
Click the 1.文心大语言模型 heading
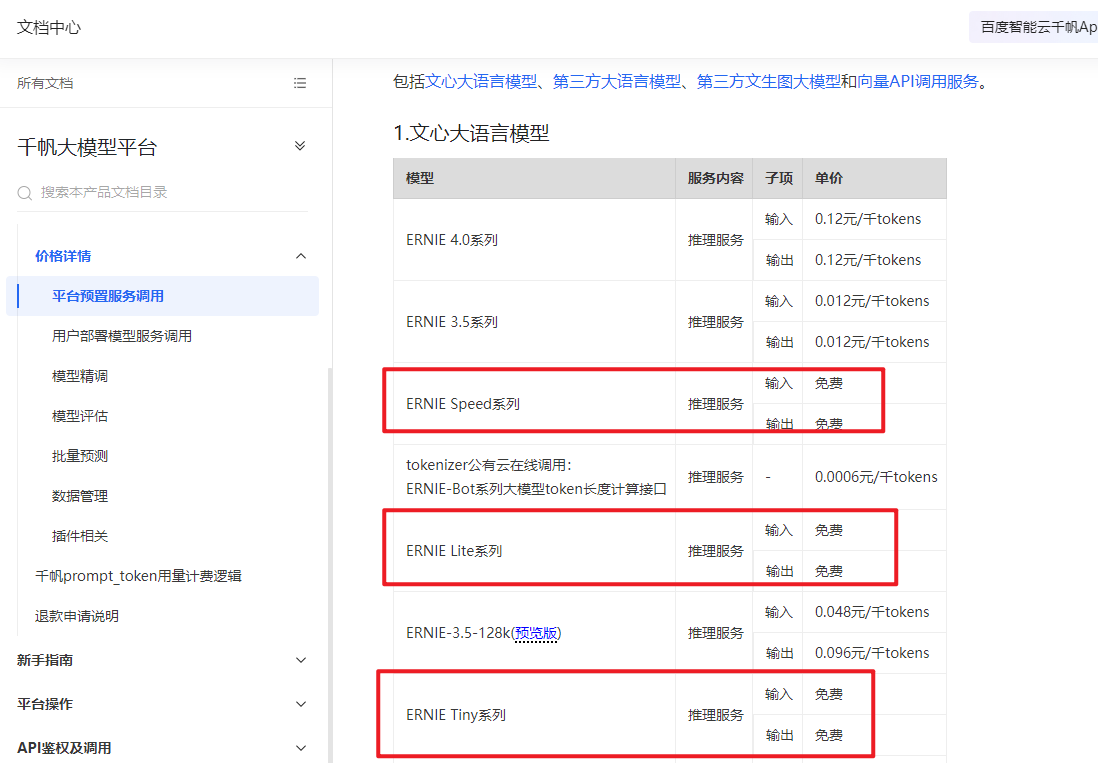471,133
